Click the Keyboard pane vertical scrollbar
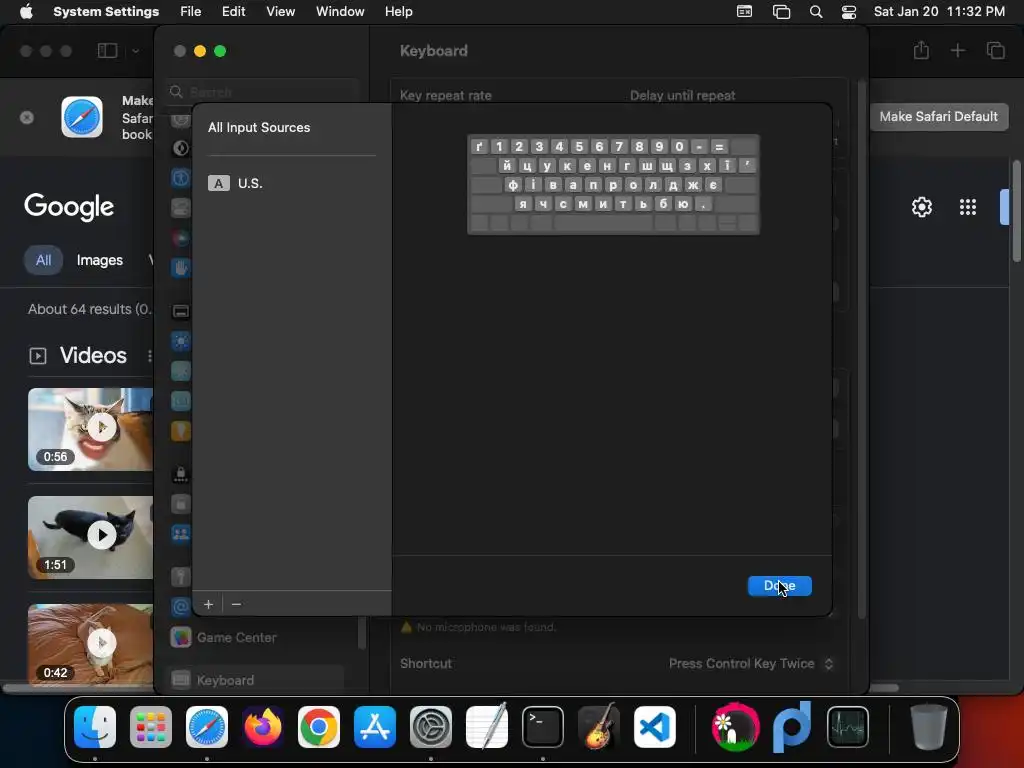This screenshot has height=768, width=1024. tap(861, 349)
